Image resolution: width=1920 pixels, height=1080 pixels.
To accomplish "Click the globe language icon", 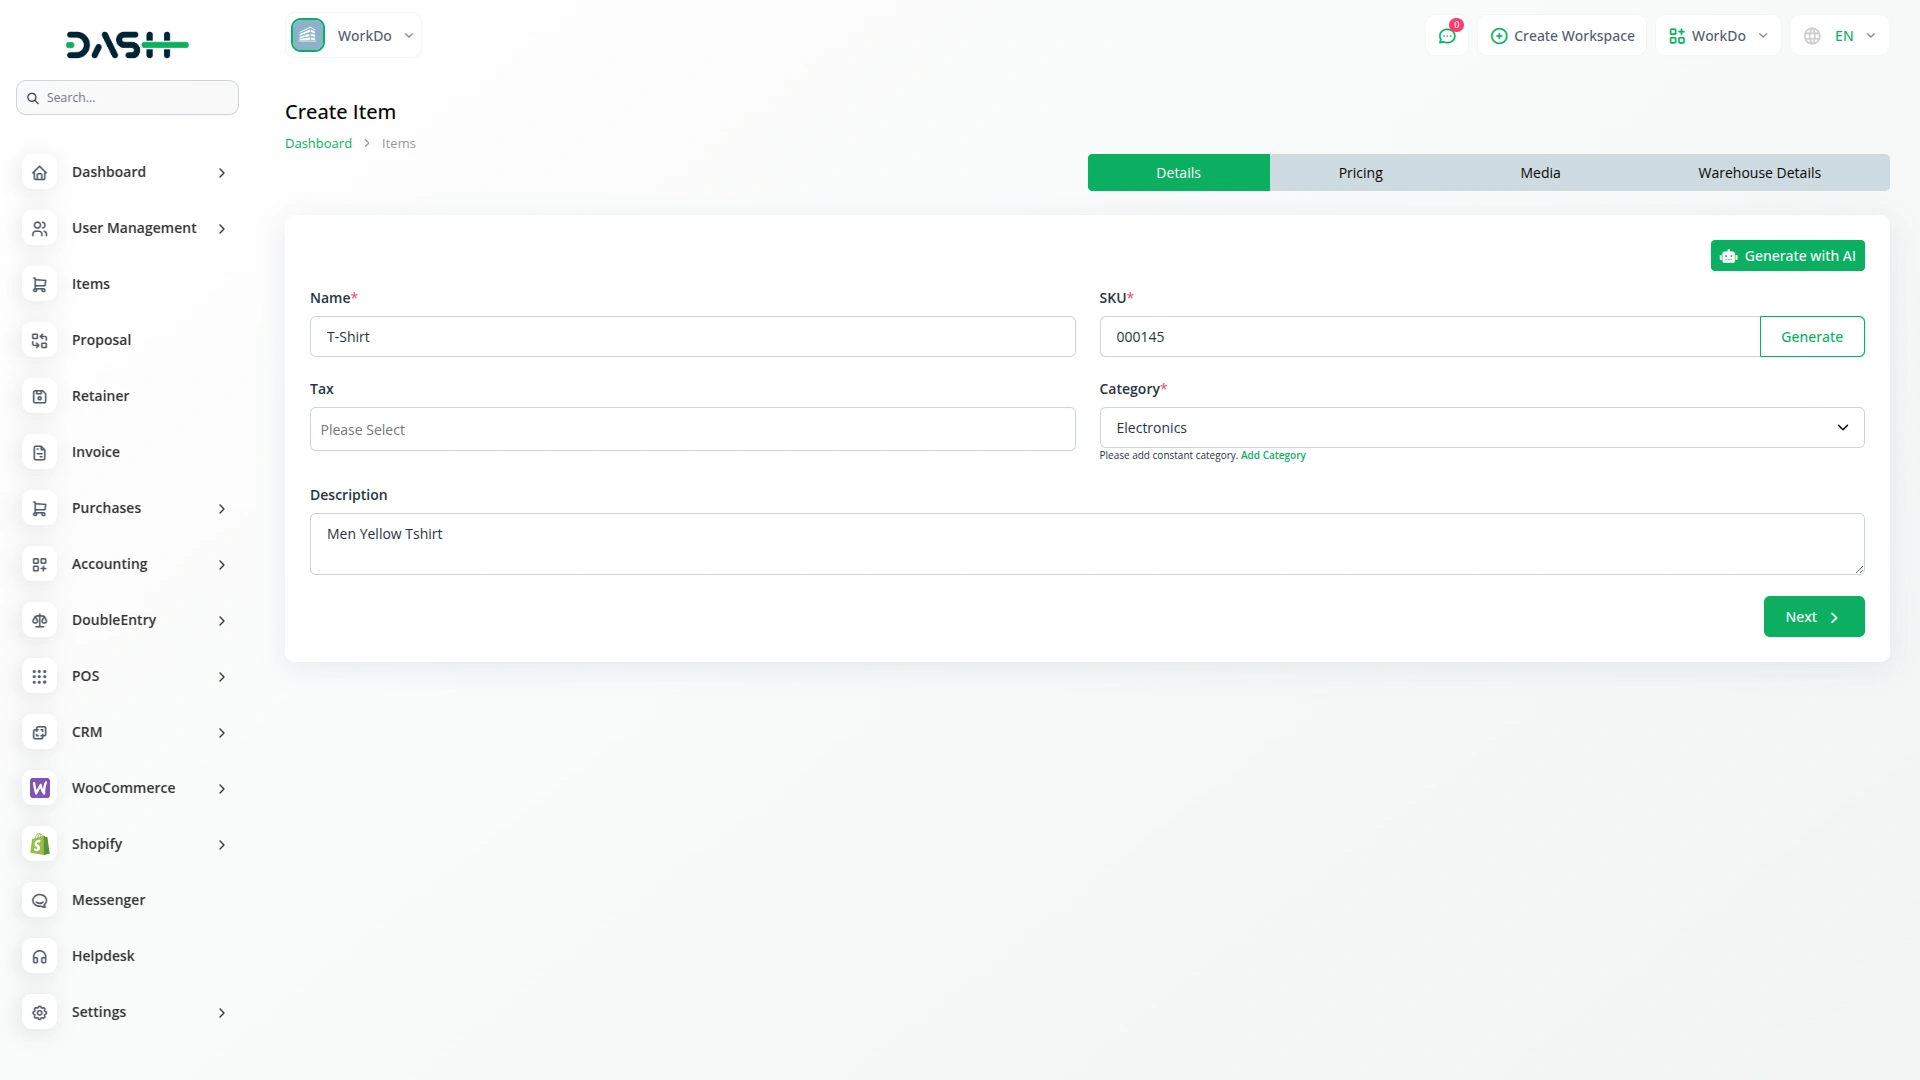I will tap(1812, 36).
